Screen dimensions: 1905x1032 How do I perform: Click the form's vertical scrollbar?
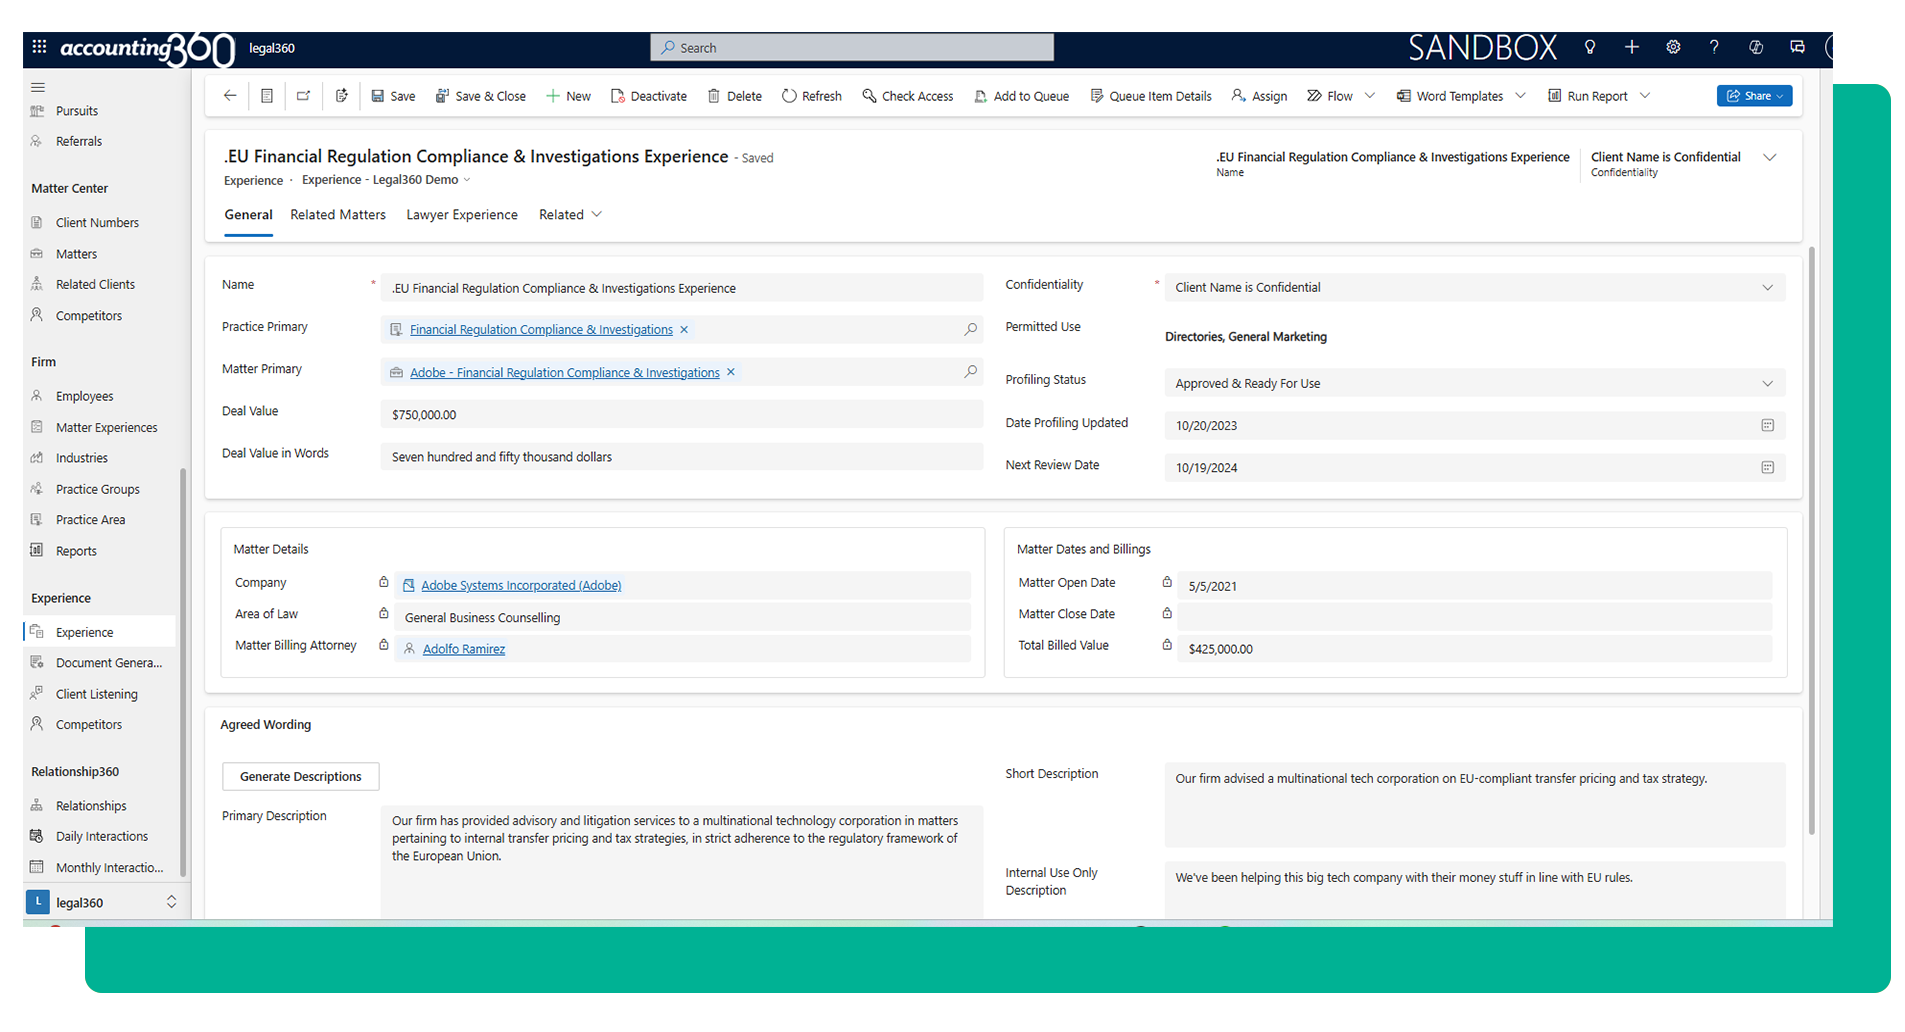tap(1811, 540)
